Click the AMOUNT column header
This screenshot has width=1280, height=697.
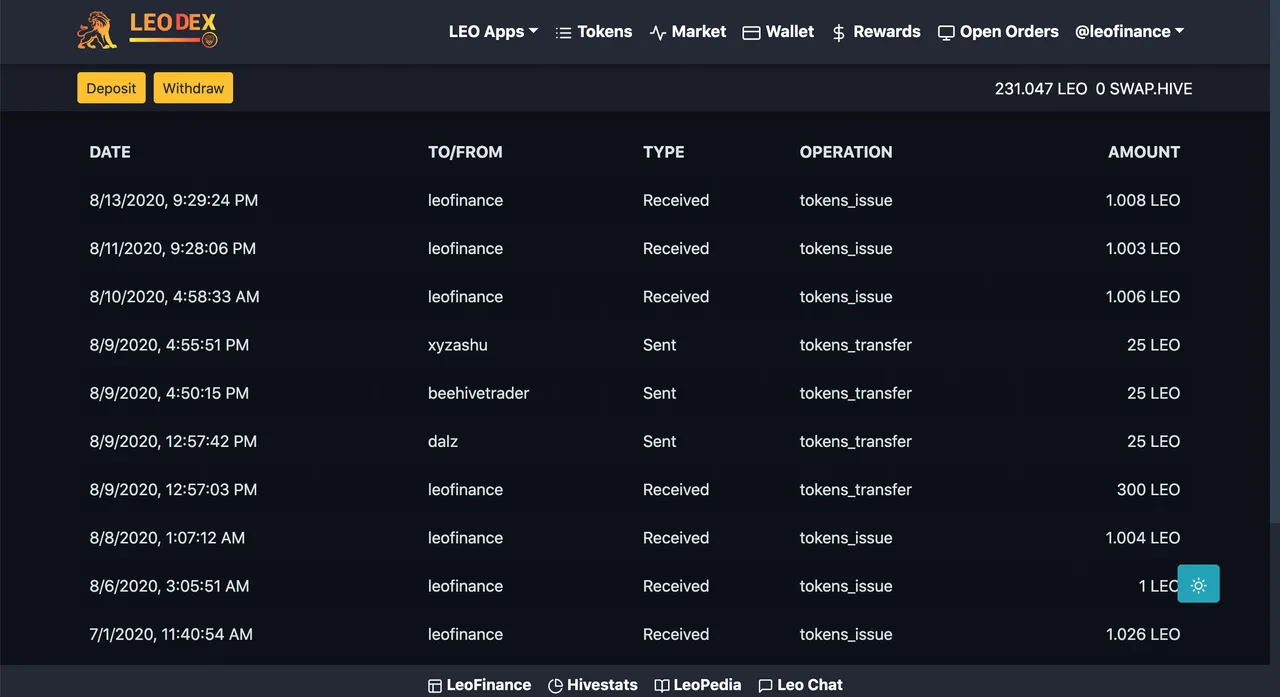point(1144,152)
